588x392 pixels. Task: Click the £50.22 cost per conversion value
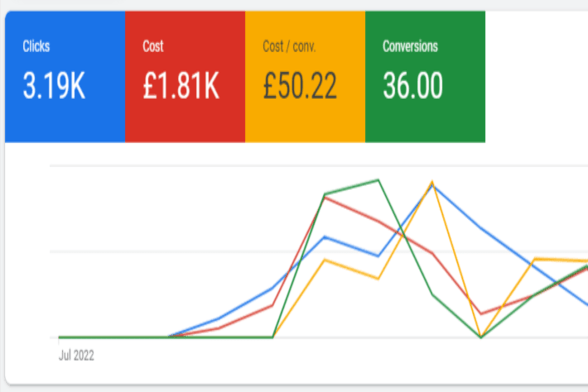tap(300, 86)
